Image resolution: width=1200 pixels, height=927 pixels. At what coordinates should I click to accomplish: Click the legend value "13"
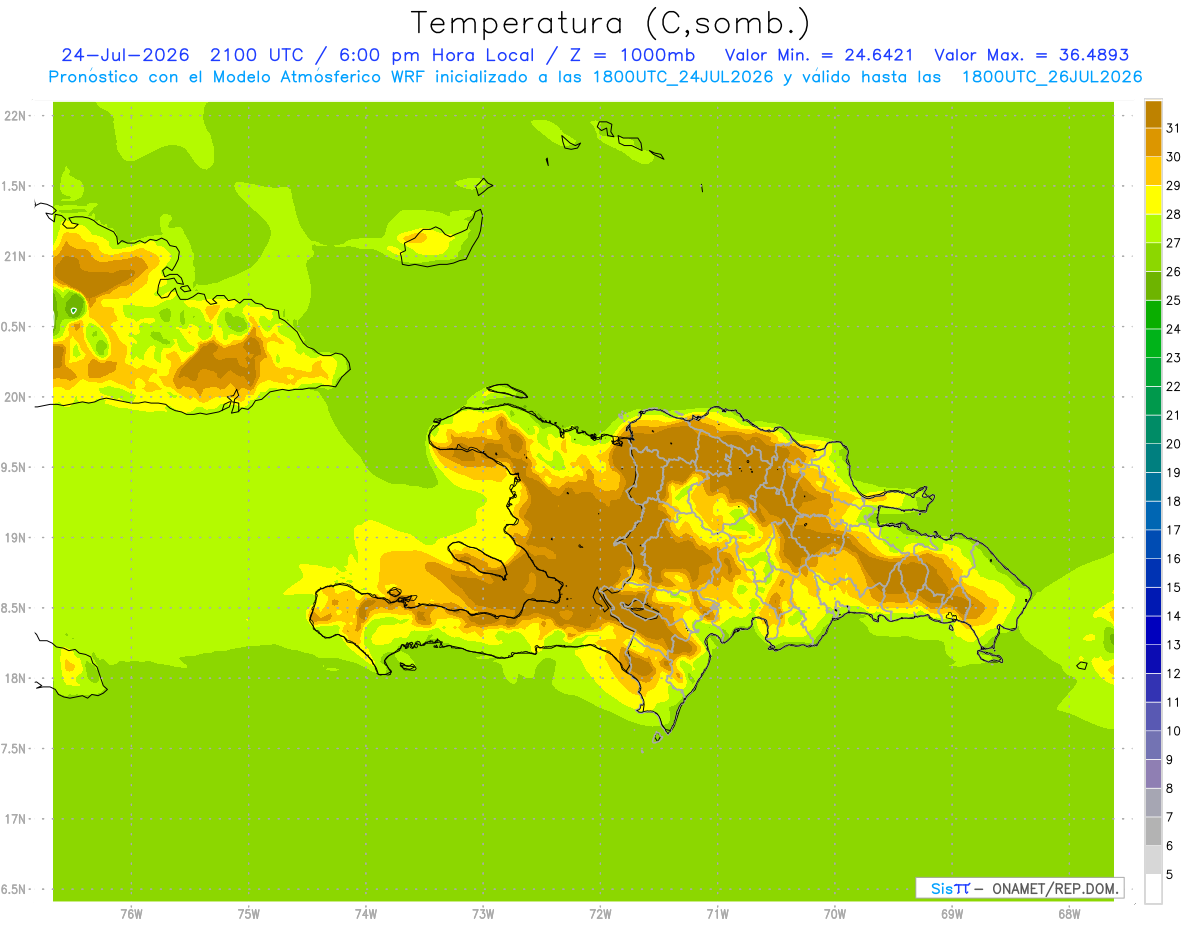coord(1174,644)
